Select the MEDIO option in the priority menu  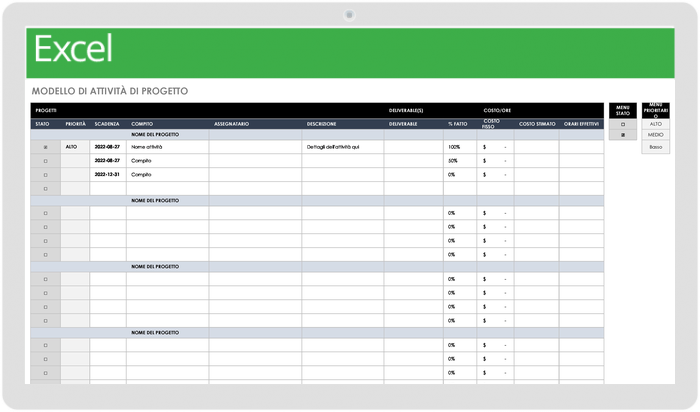coord(655,135)
